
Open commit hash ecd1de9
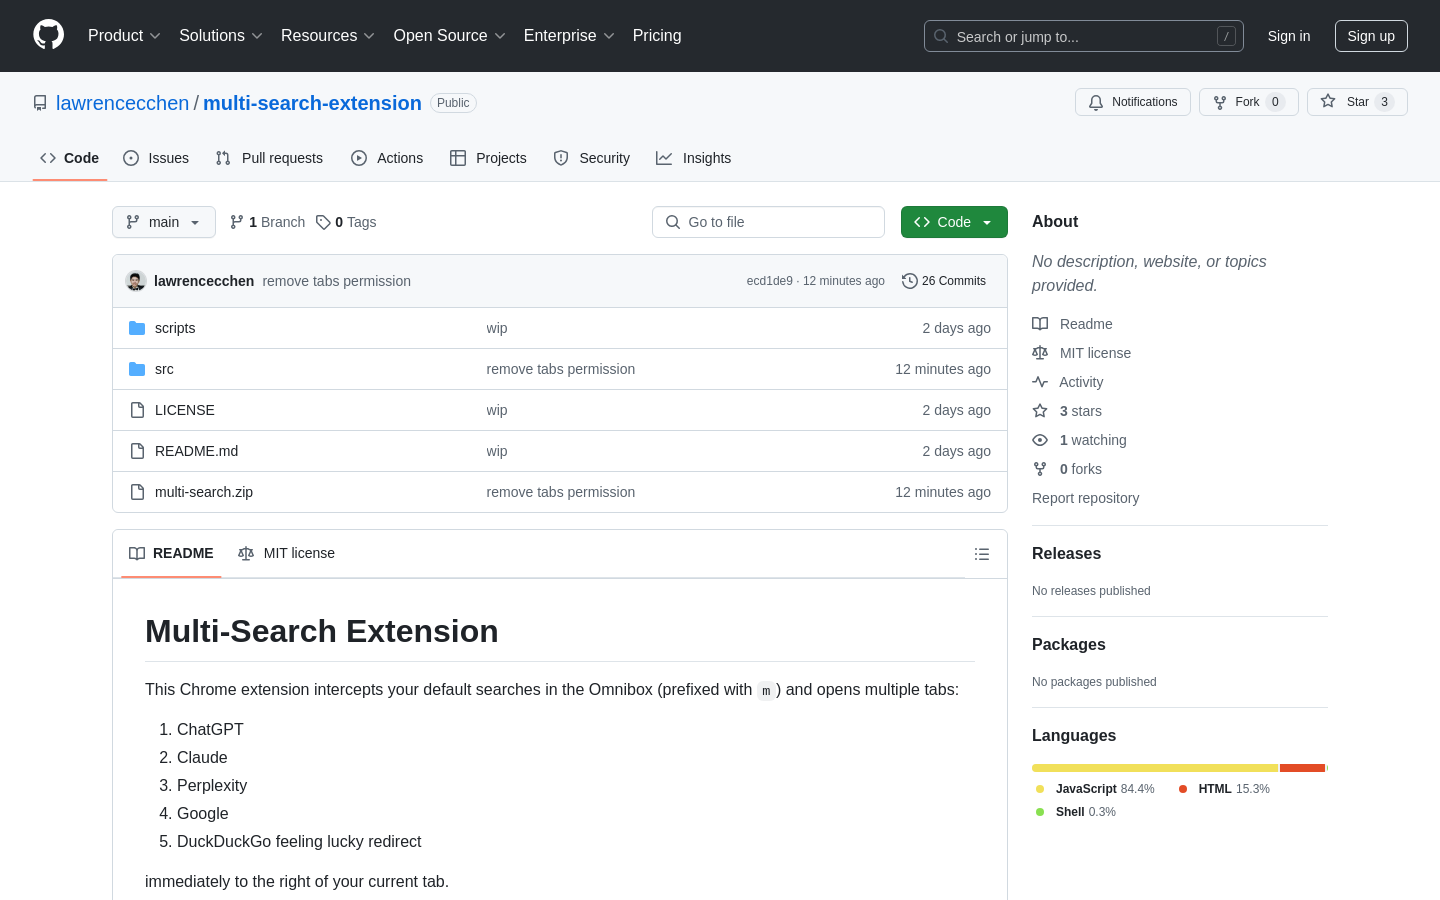coord(769,281)
